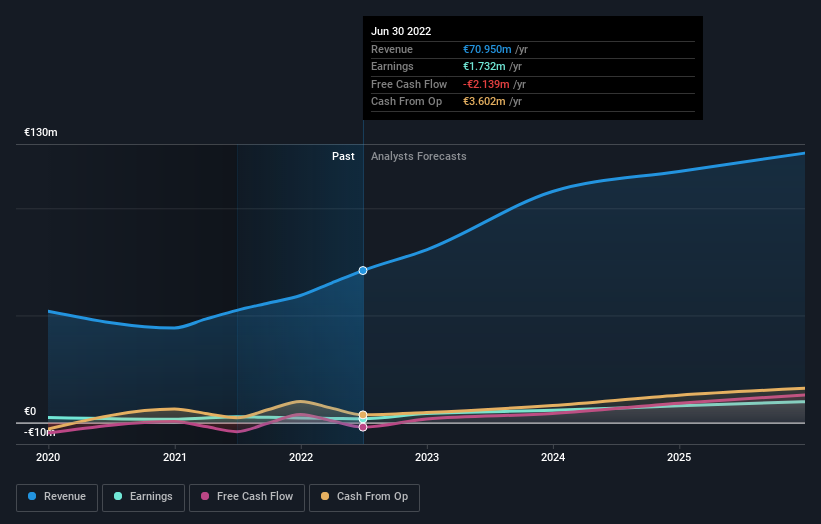Click the 2020 x-axis label
Screen dimensions: 821x524
pyautogui.click(x=48, y=457)
